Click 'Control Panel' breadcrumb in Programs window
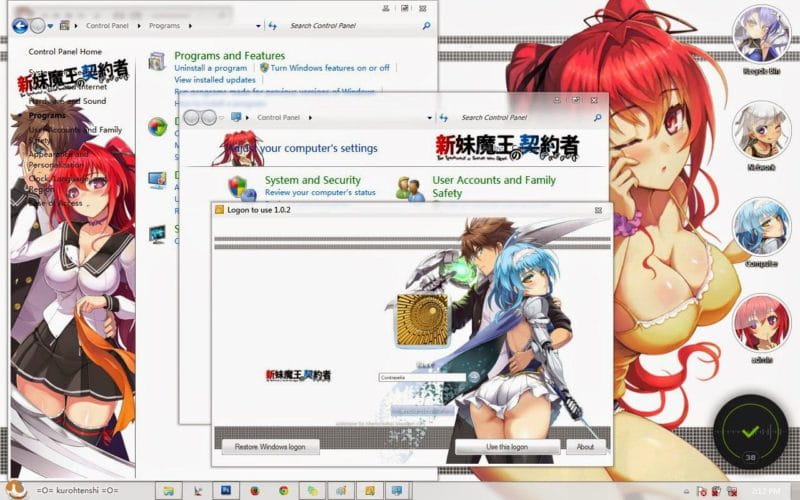800x500 pixels. [107, 26]
